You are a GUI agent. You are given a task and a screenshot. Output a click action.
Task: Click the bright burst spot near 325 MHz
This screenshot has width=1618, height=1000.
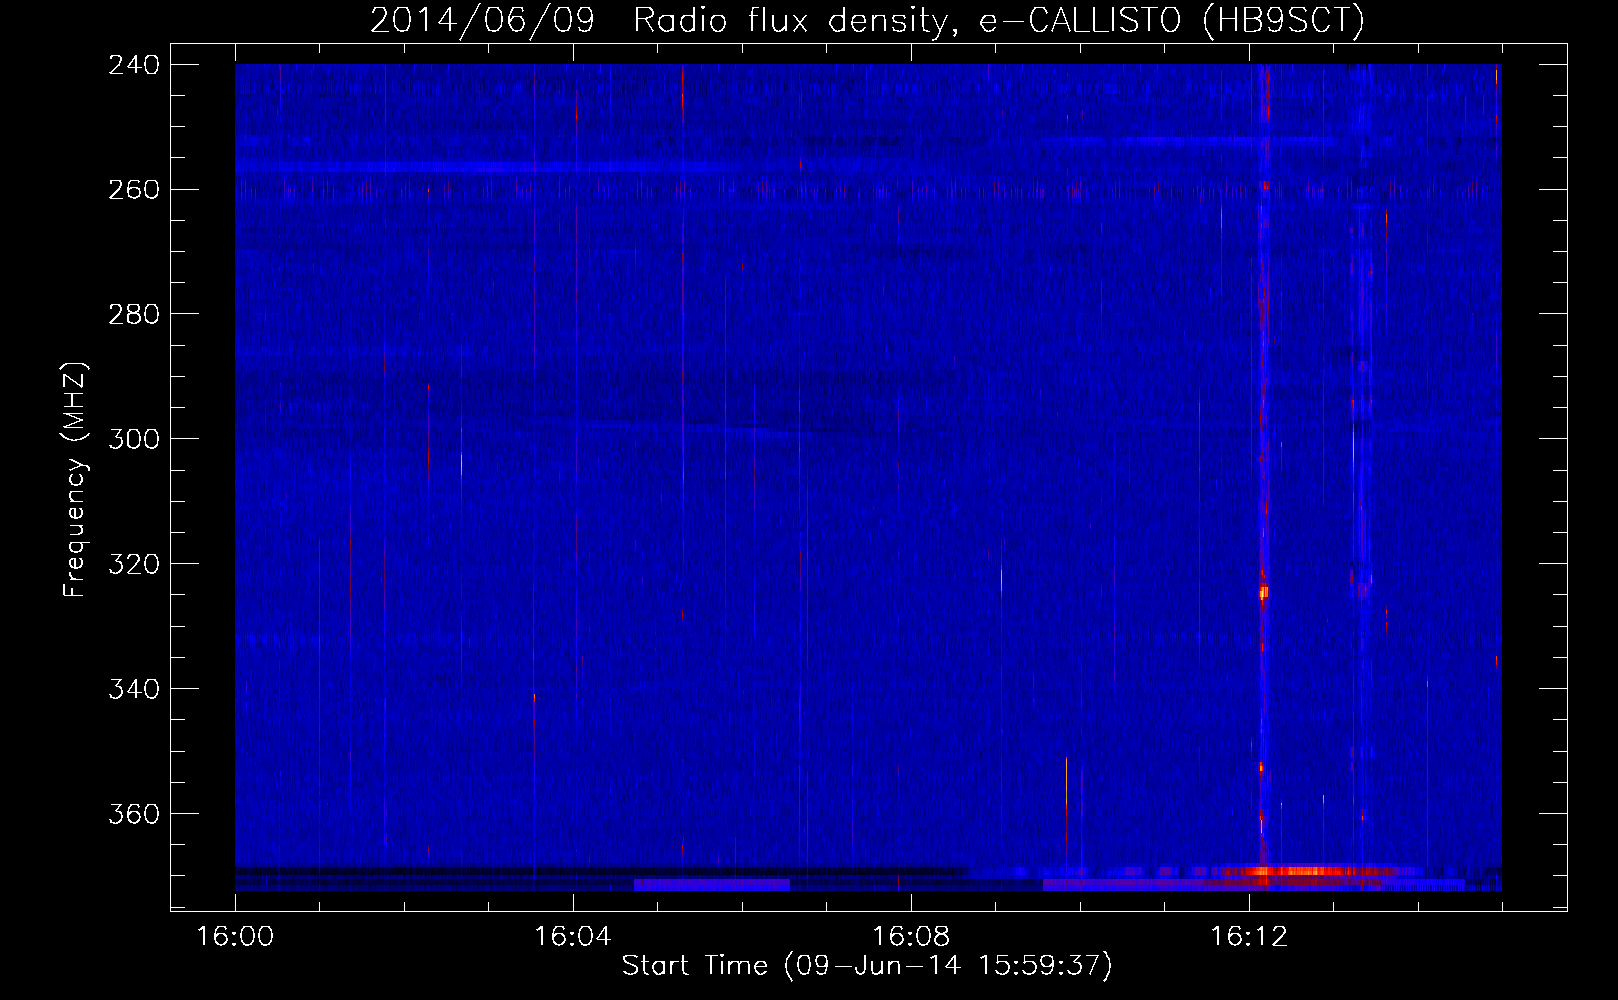click(1263, 592)
